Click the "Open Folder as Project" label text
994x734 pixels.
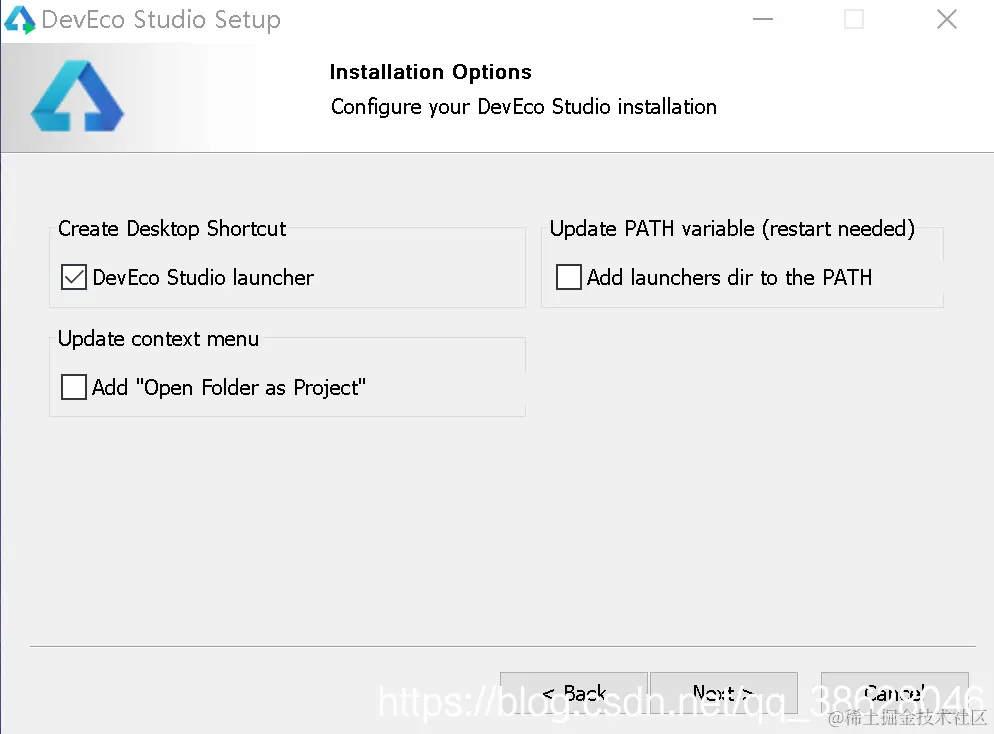(229, 387)
